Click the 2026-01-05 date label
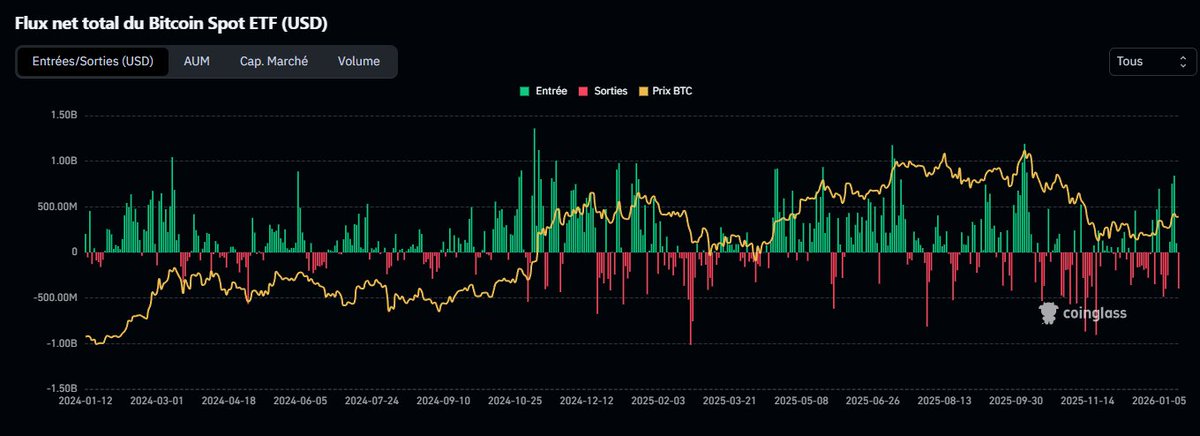The image size is (1200, 436). (1157, 401)
